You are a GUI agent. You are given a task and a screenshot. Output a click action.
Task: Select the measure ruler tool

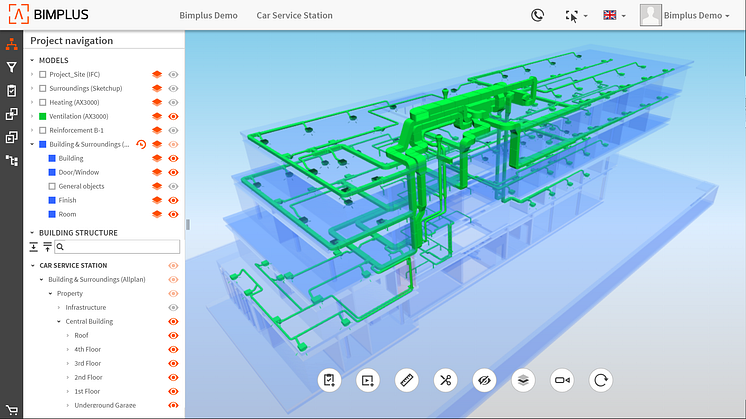pyautogui.click(x=407, y=380)
